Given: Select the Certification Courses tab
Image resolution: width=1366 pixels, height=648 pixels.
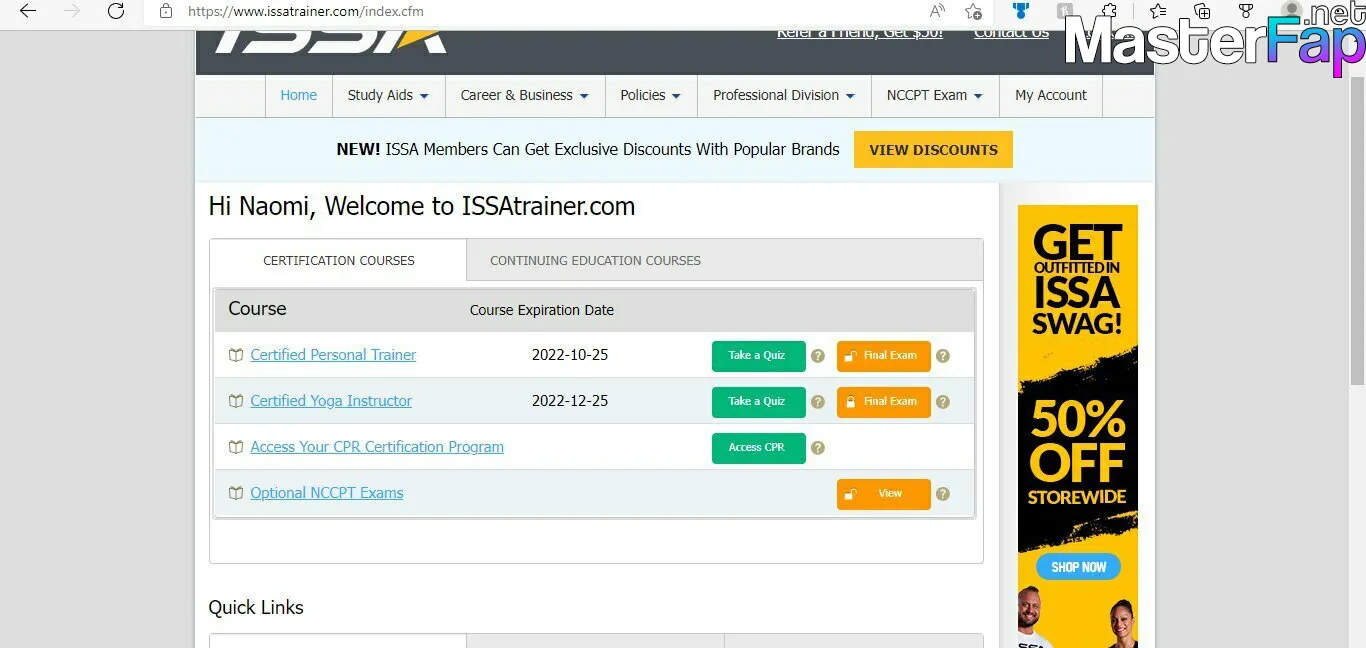Looking at the screenshot, I should [x=339, y=260].
